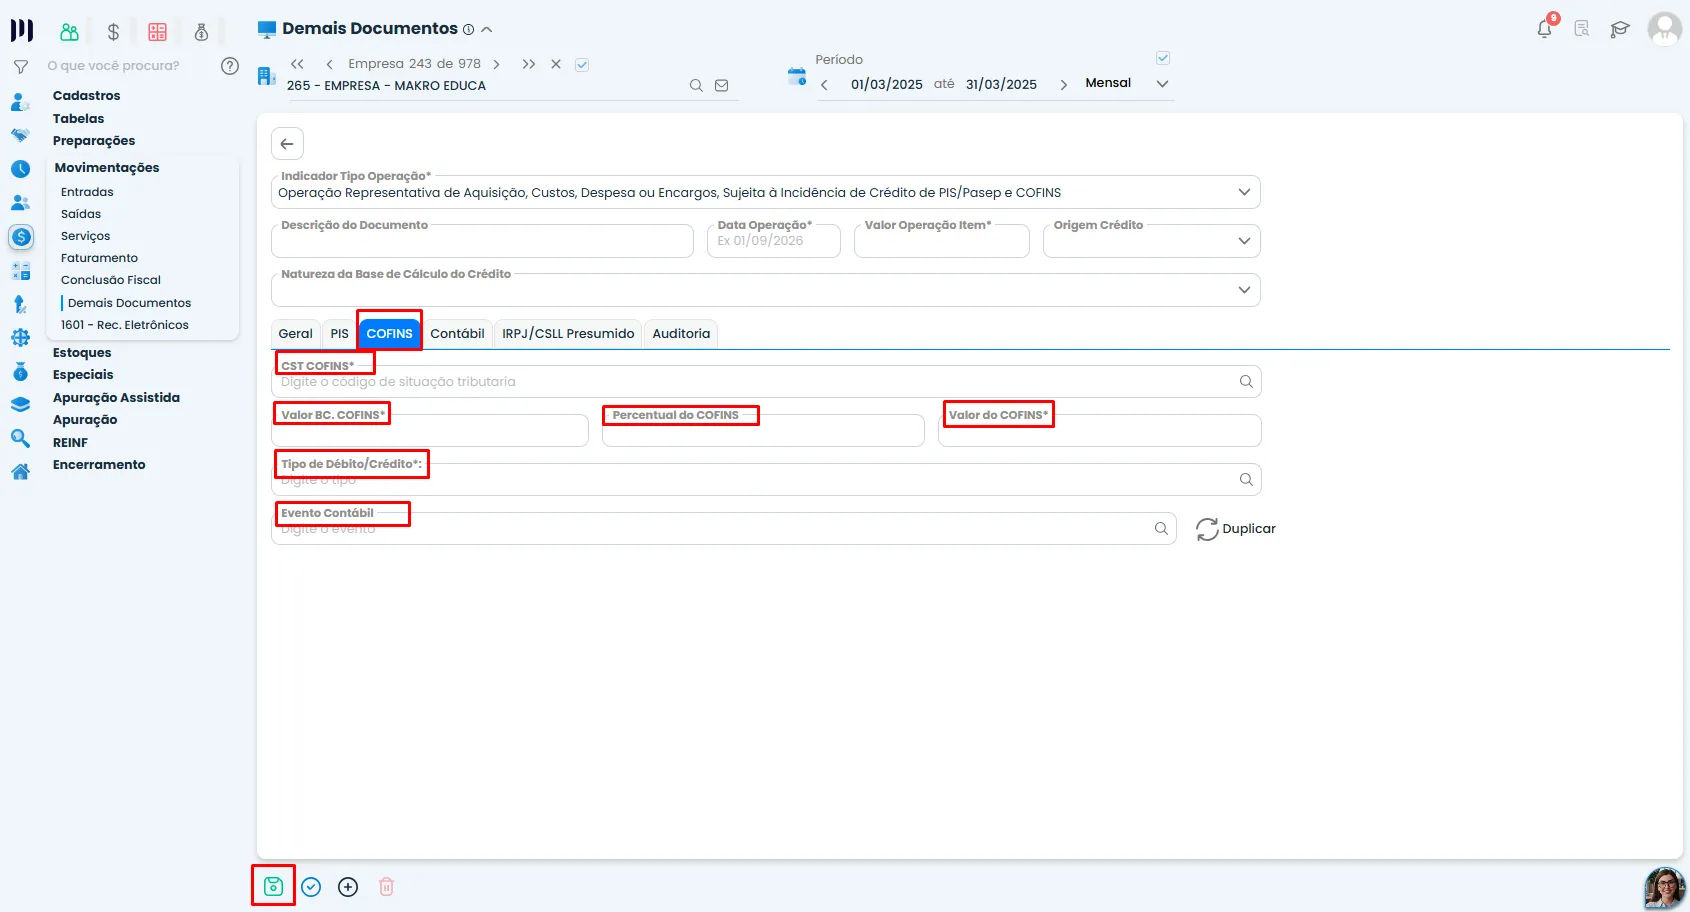Screen dimensions: 1690x912
Task: Click the Valor BC. COFINS input field
Action: pos(430,431)
